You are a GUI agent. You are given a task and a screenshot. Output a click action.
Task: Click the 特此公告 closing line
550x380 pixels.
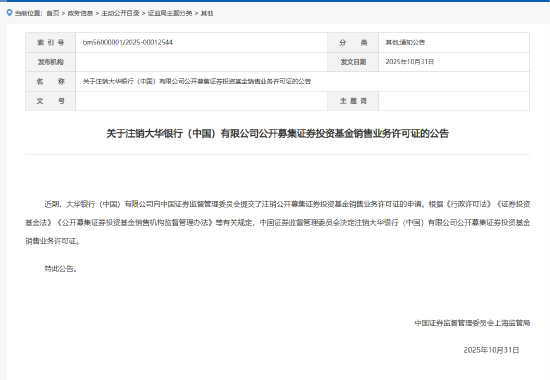[x=60, y=269]
